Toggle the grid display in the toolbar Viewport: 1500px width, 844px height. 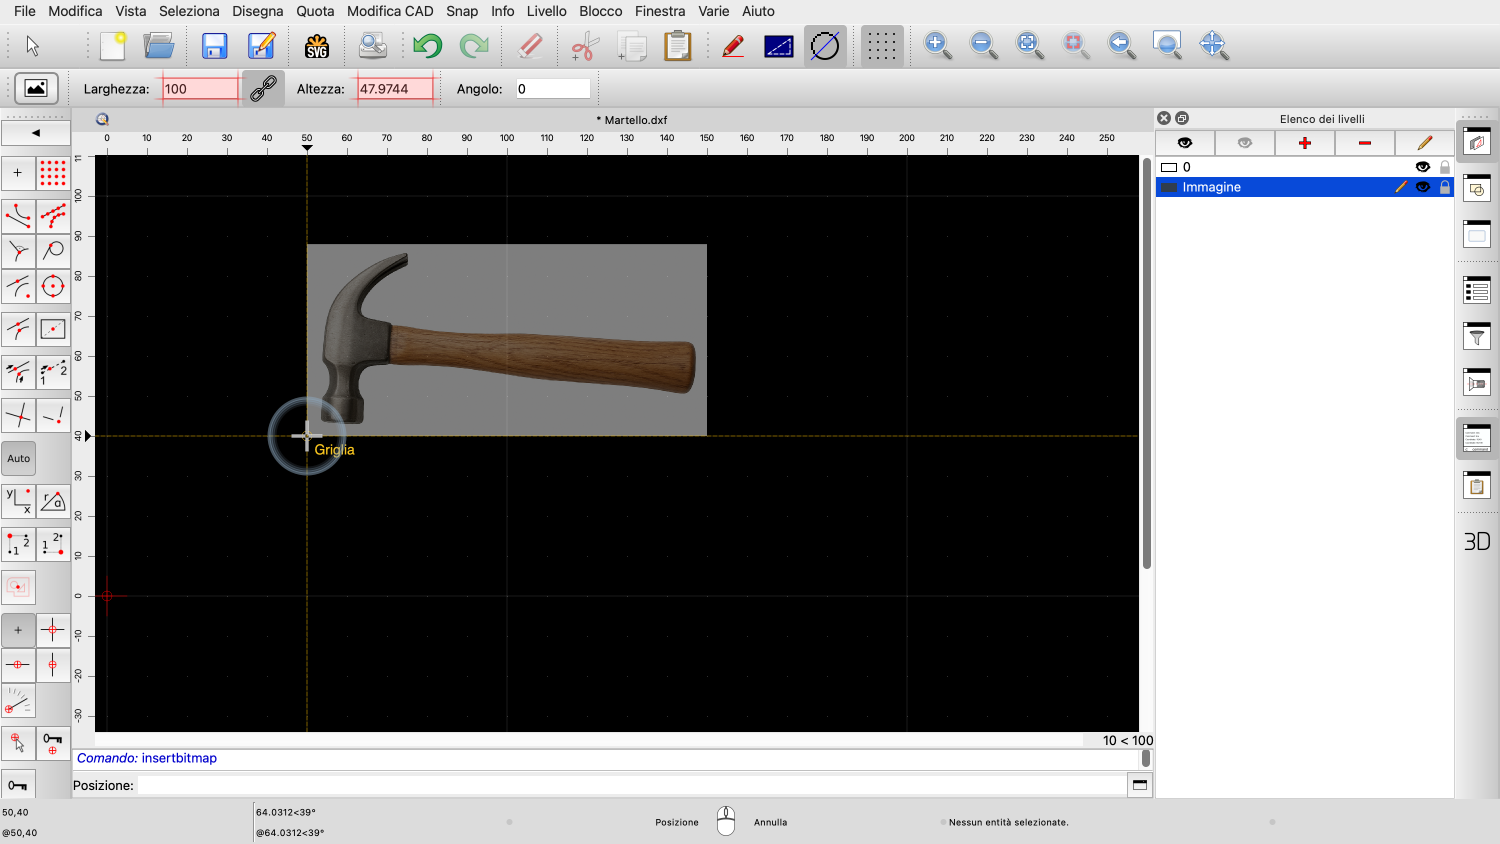(881, 46)
